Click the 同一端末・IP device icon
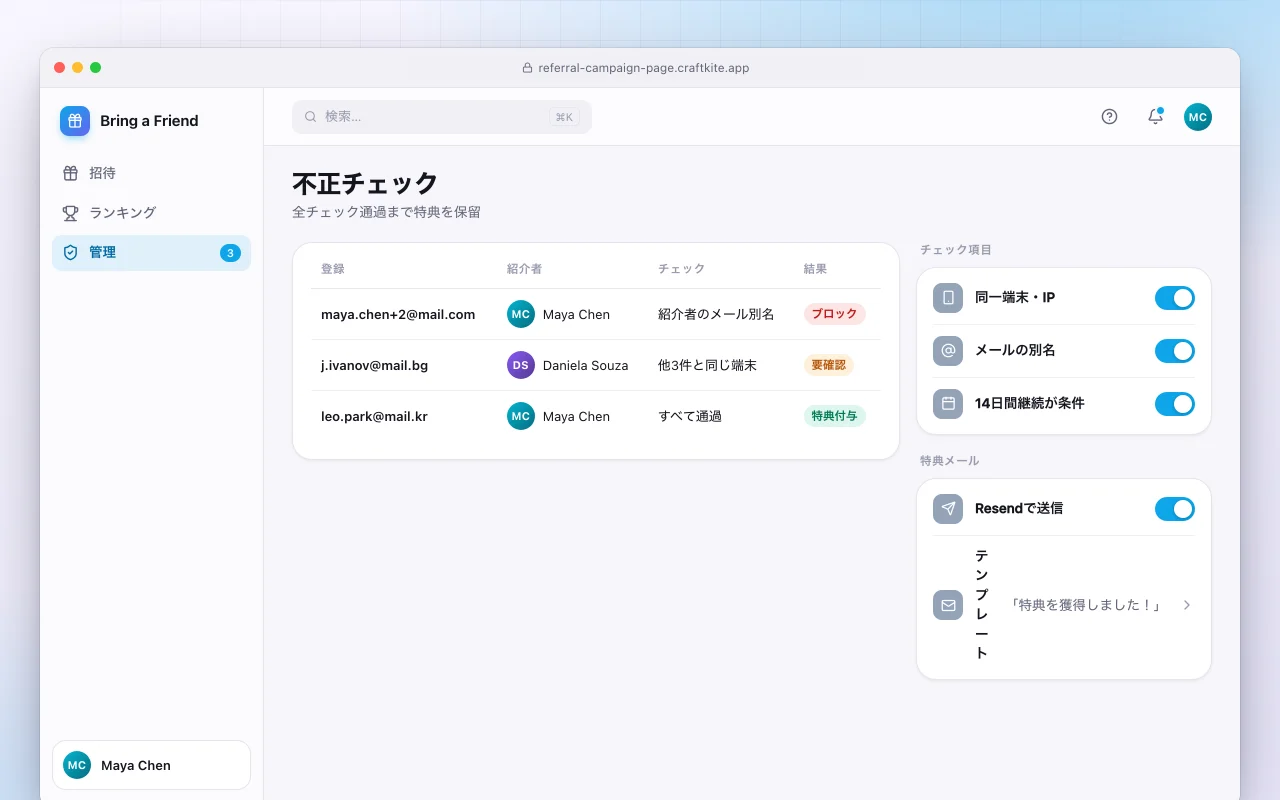Screen dimensions: 1280x800 click(948, 298)
